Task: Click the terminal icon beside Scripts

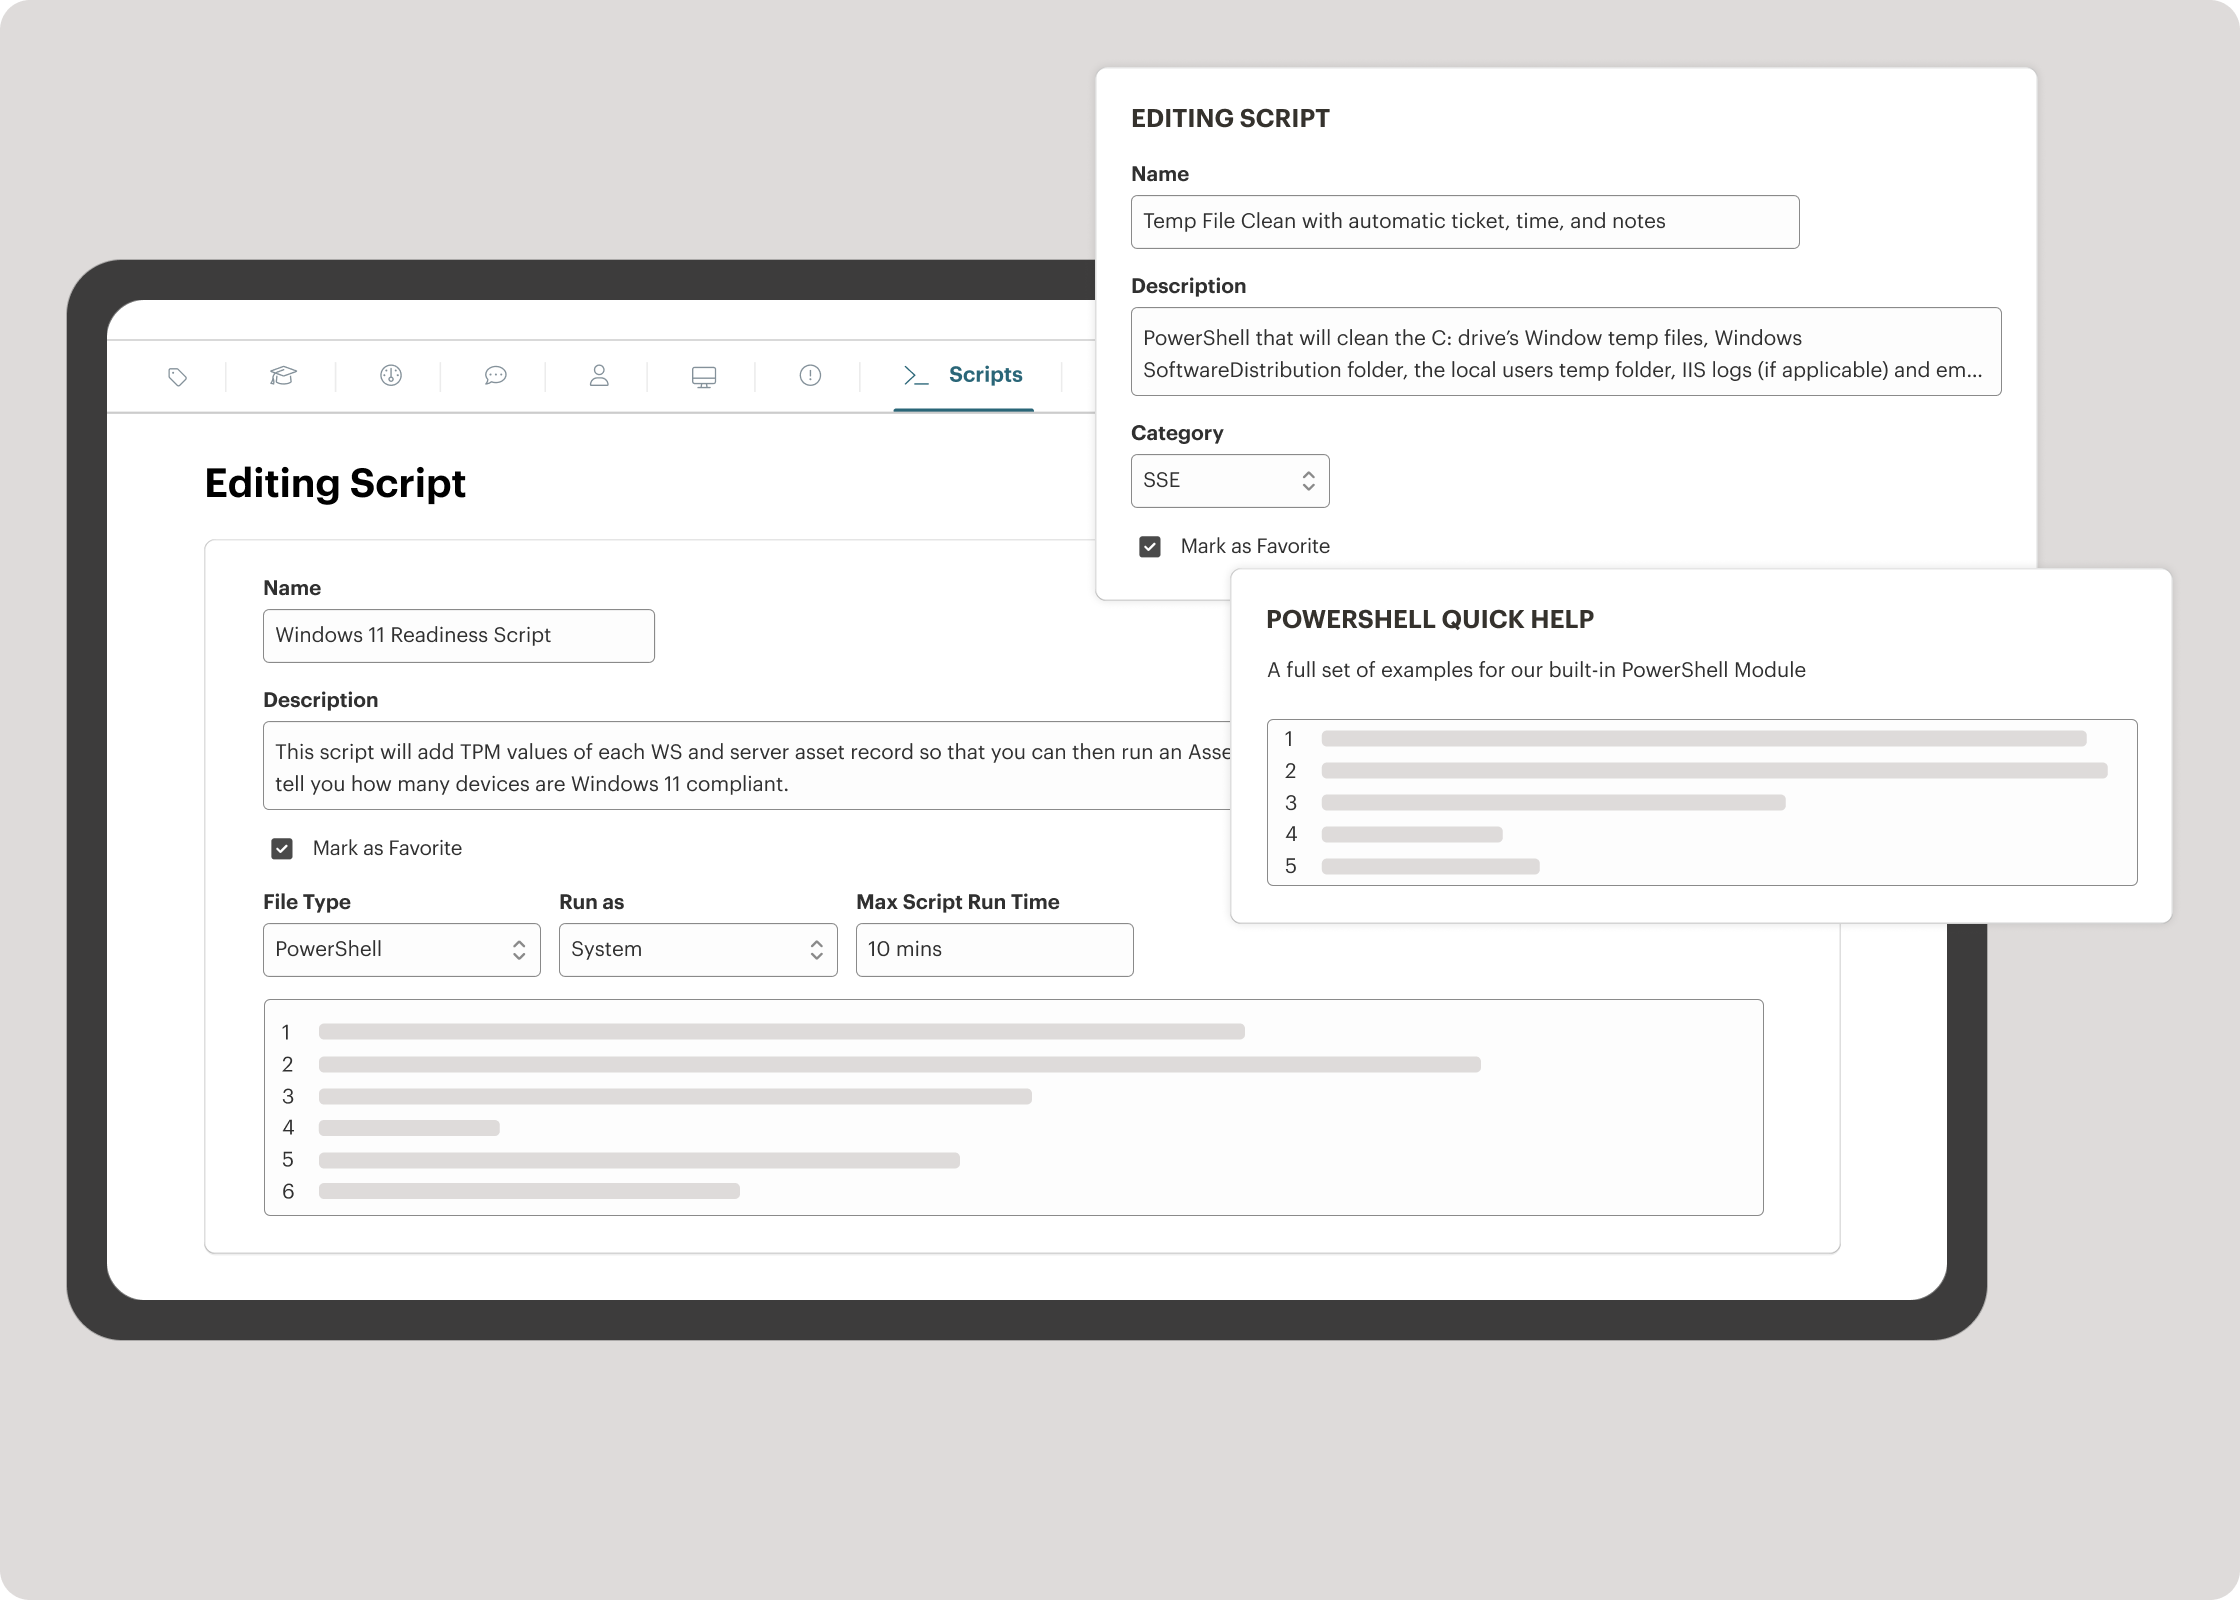Action: click(x=913, y=376)
